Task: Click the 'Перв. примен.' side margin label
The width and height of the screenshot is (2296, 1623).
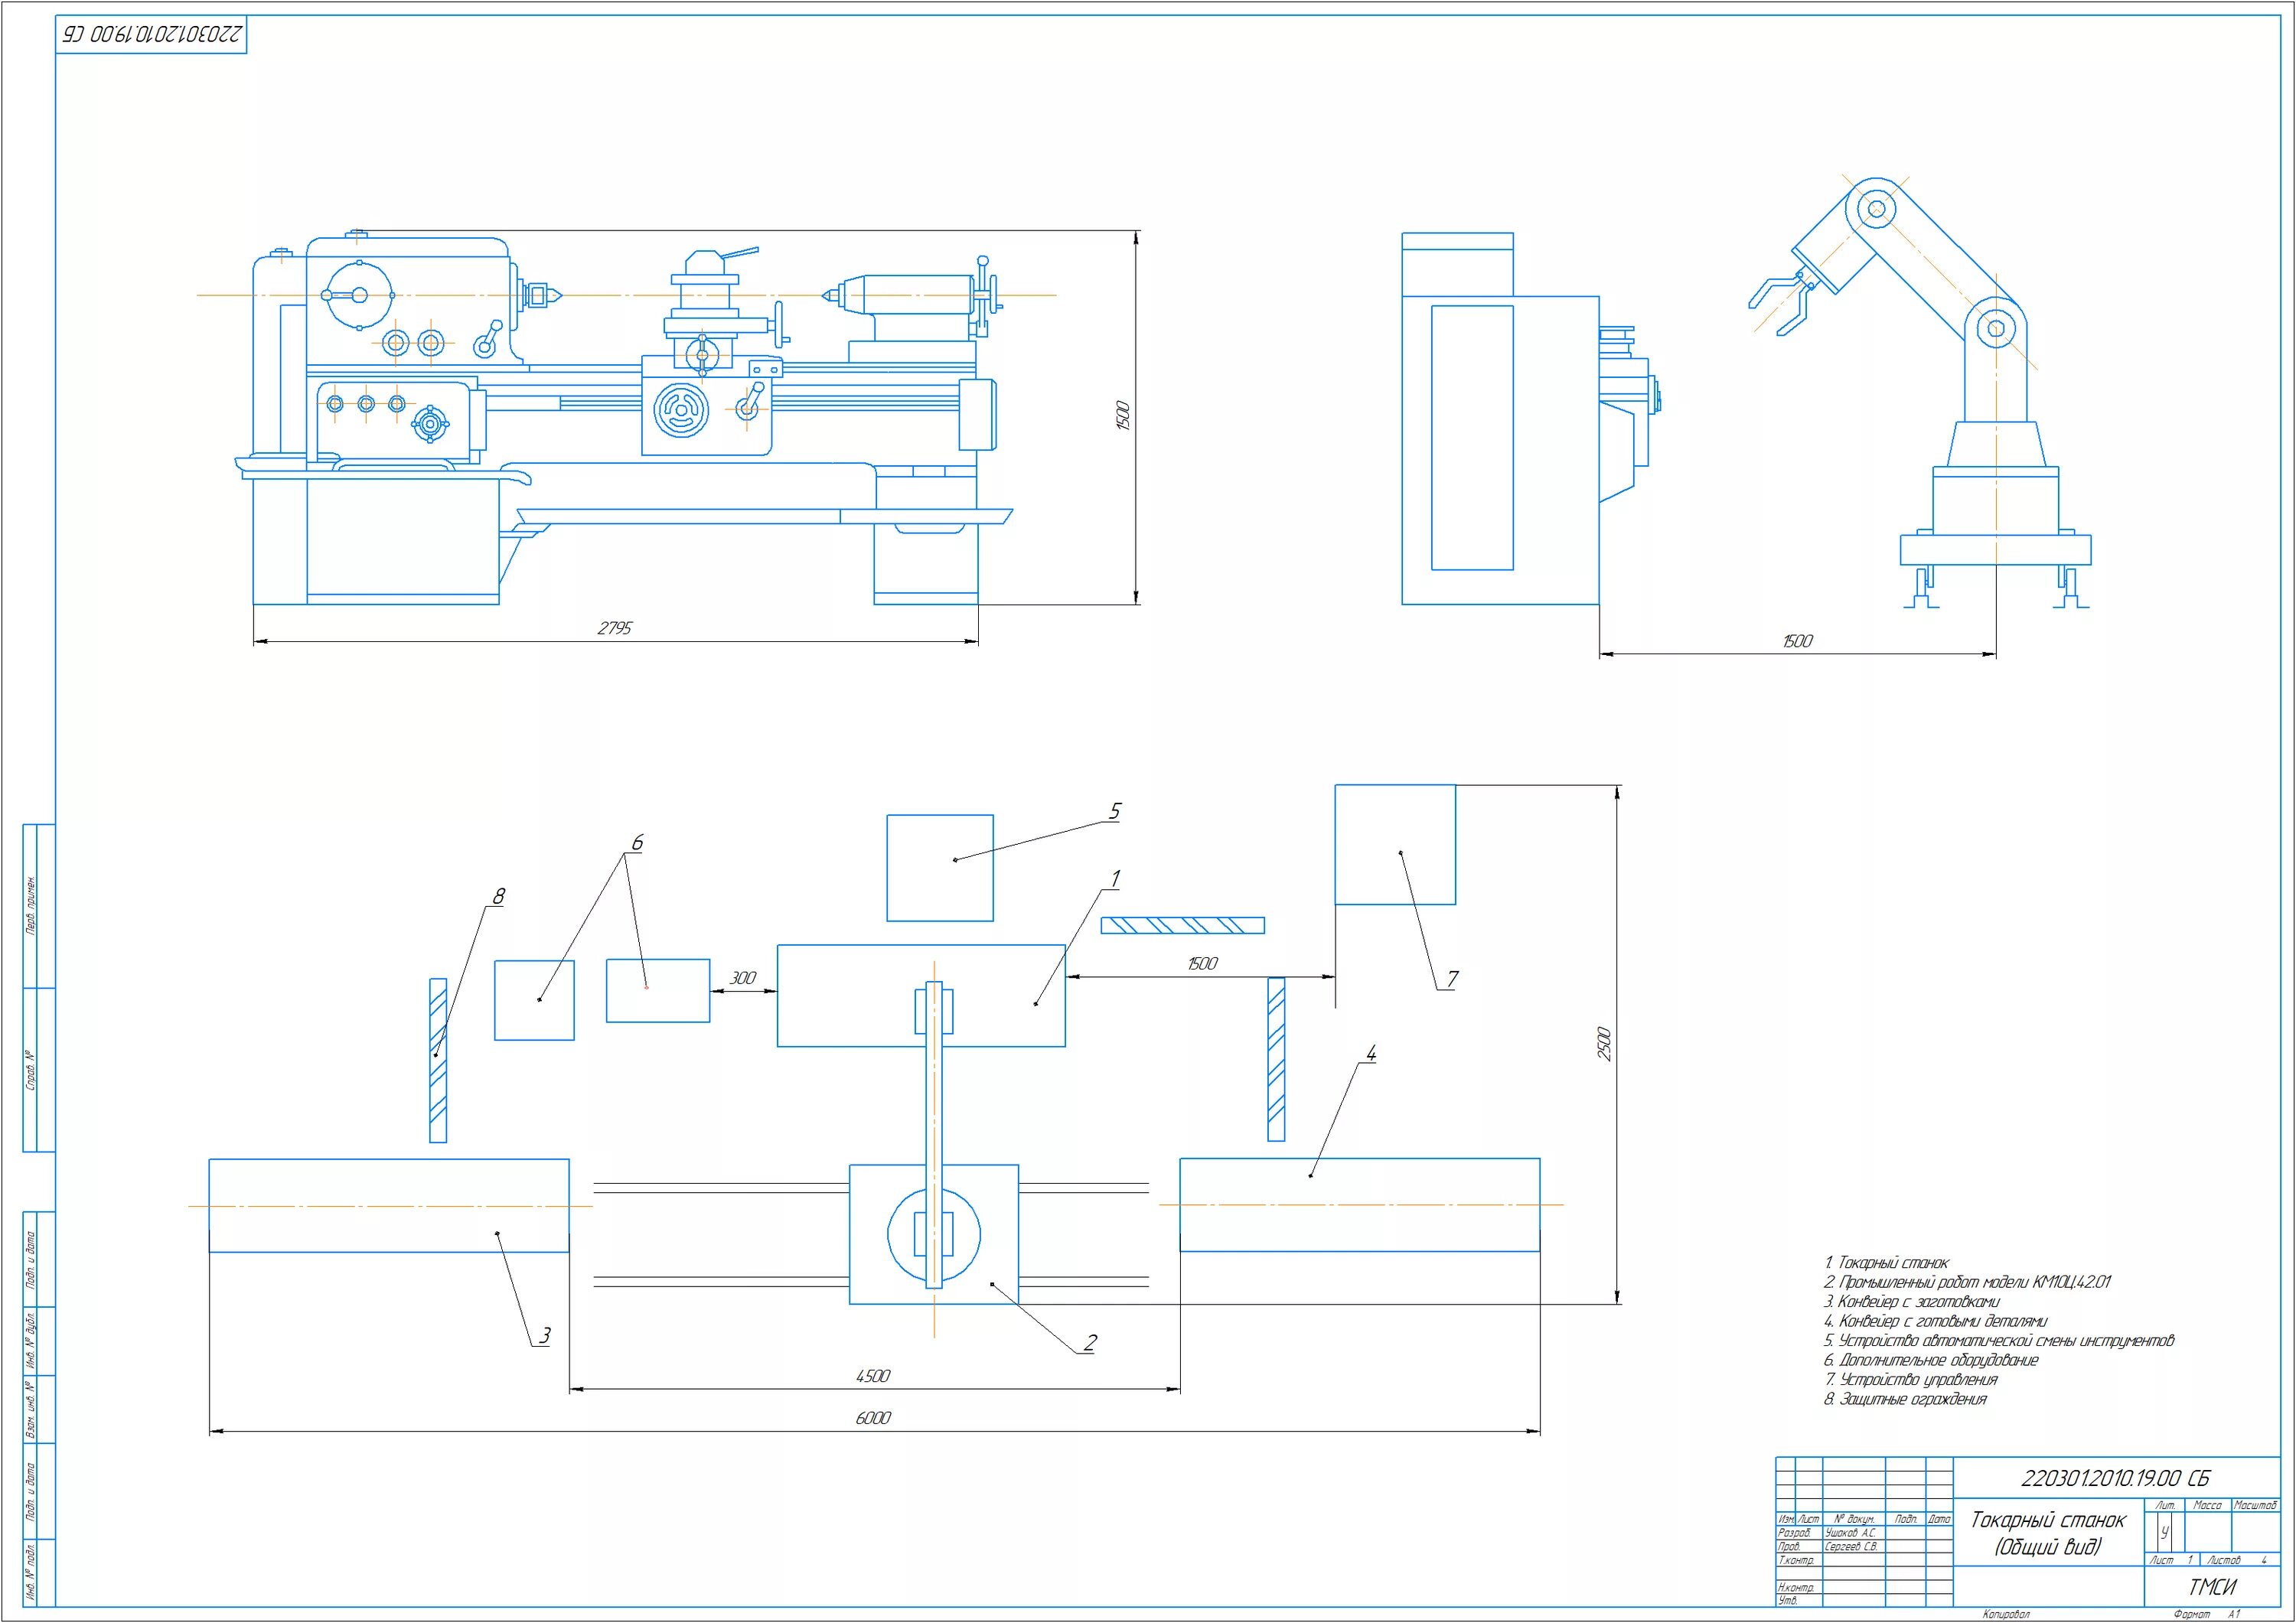Action: pyautogui.click(x=33, y=905)
